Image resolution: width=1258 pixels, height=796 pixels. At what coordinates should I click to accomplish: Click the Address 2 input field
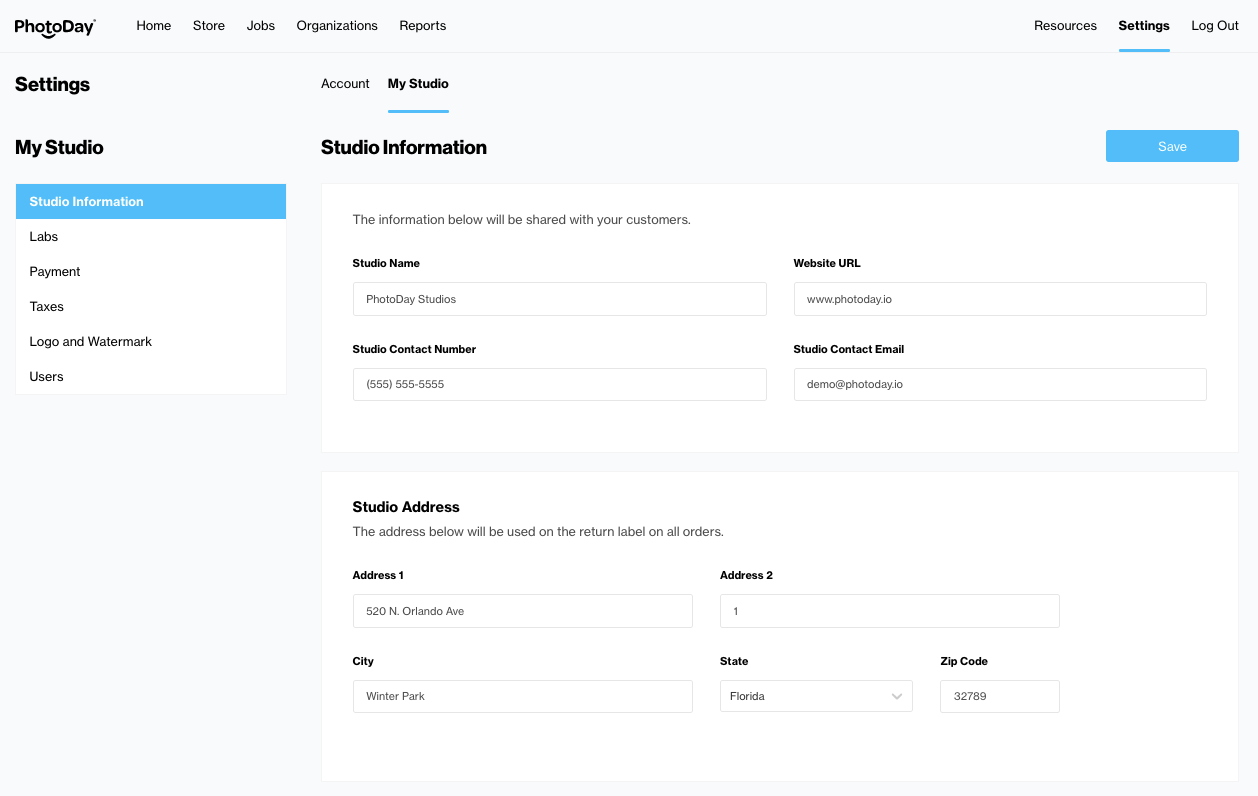point(890,611)
